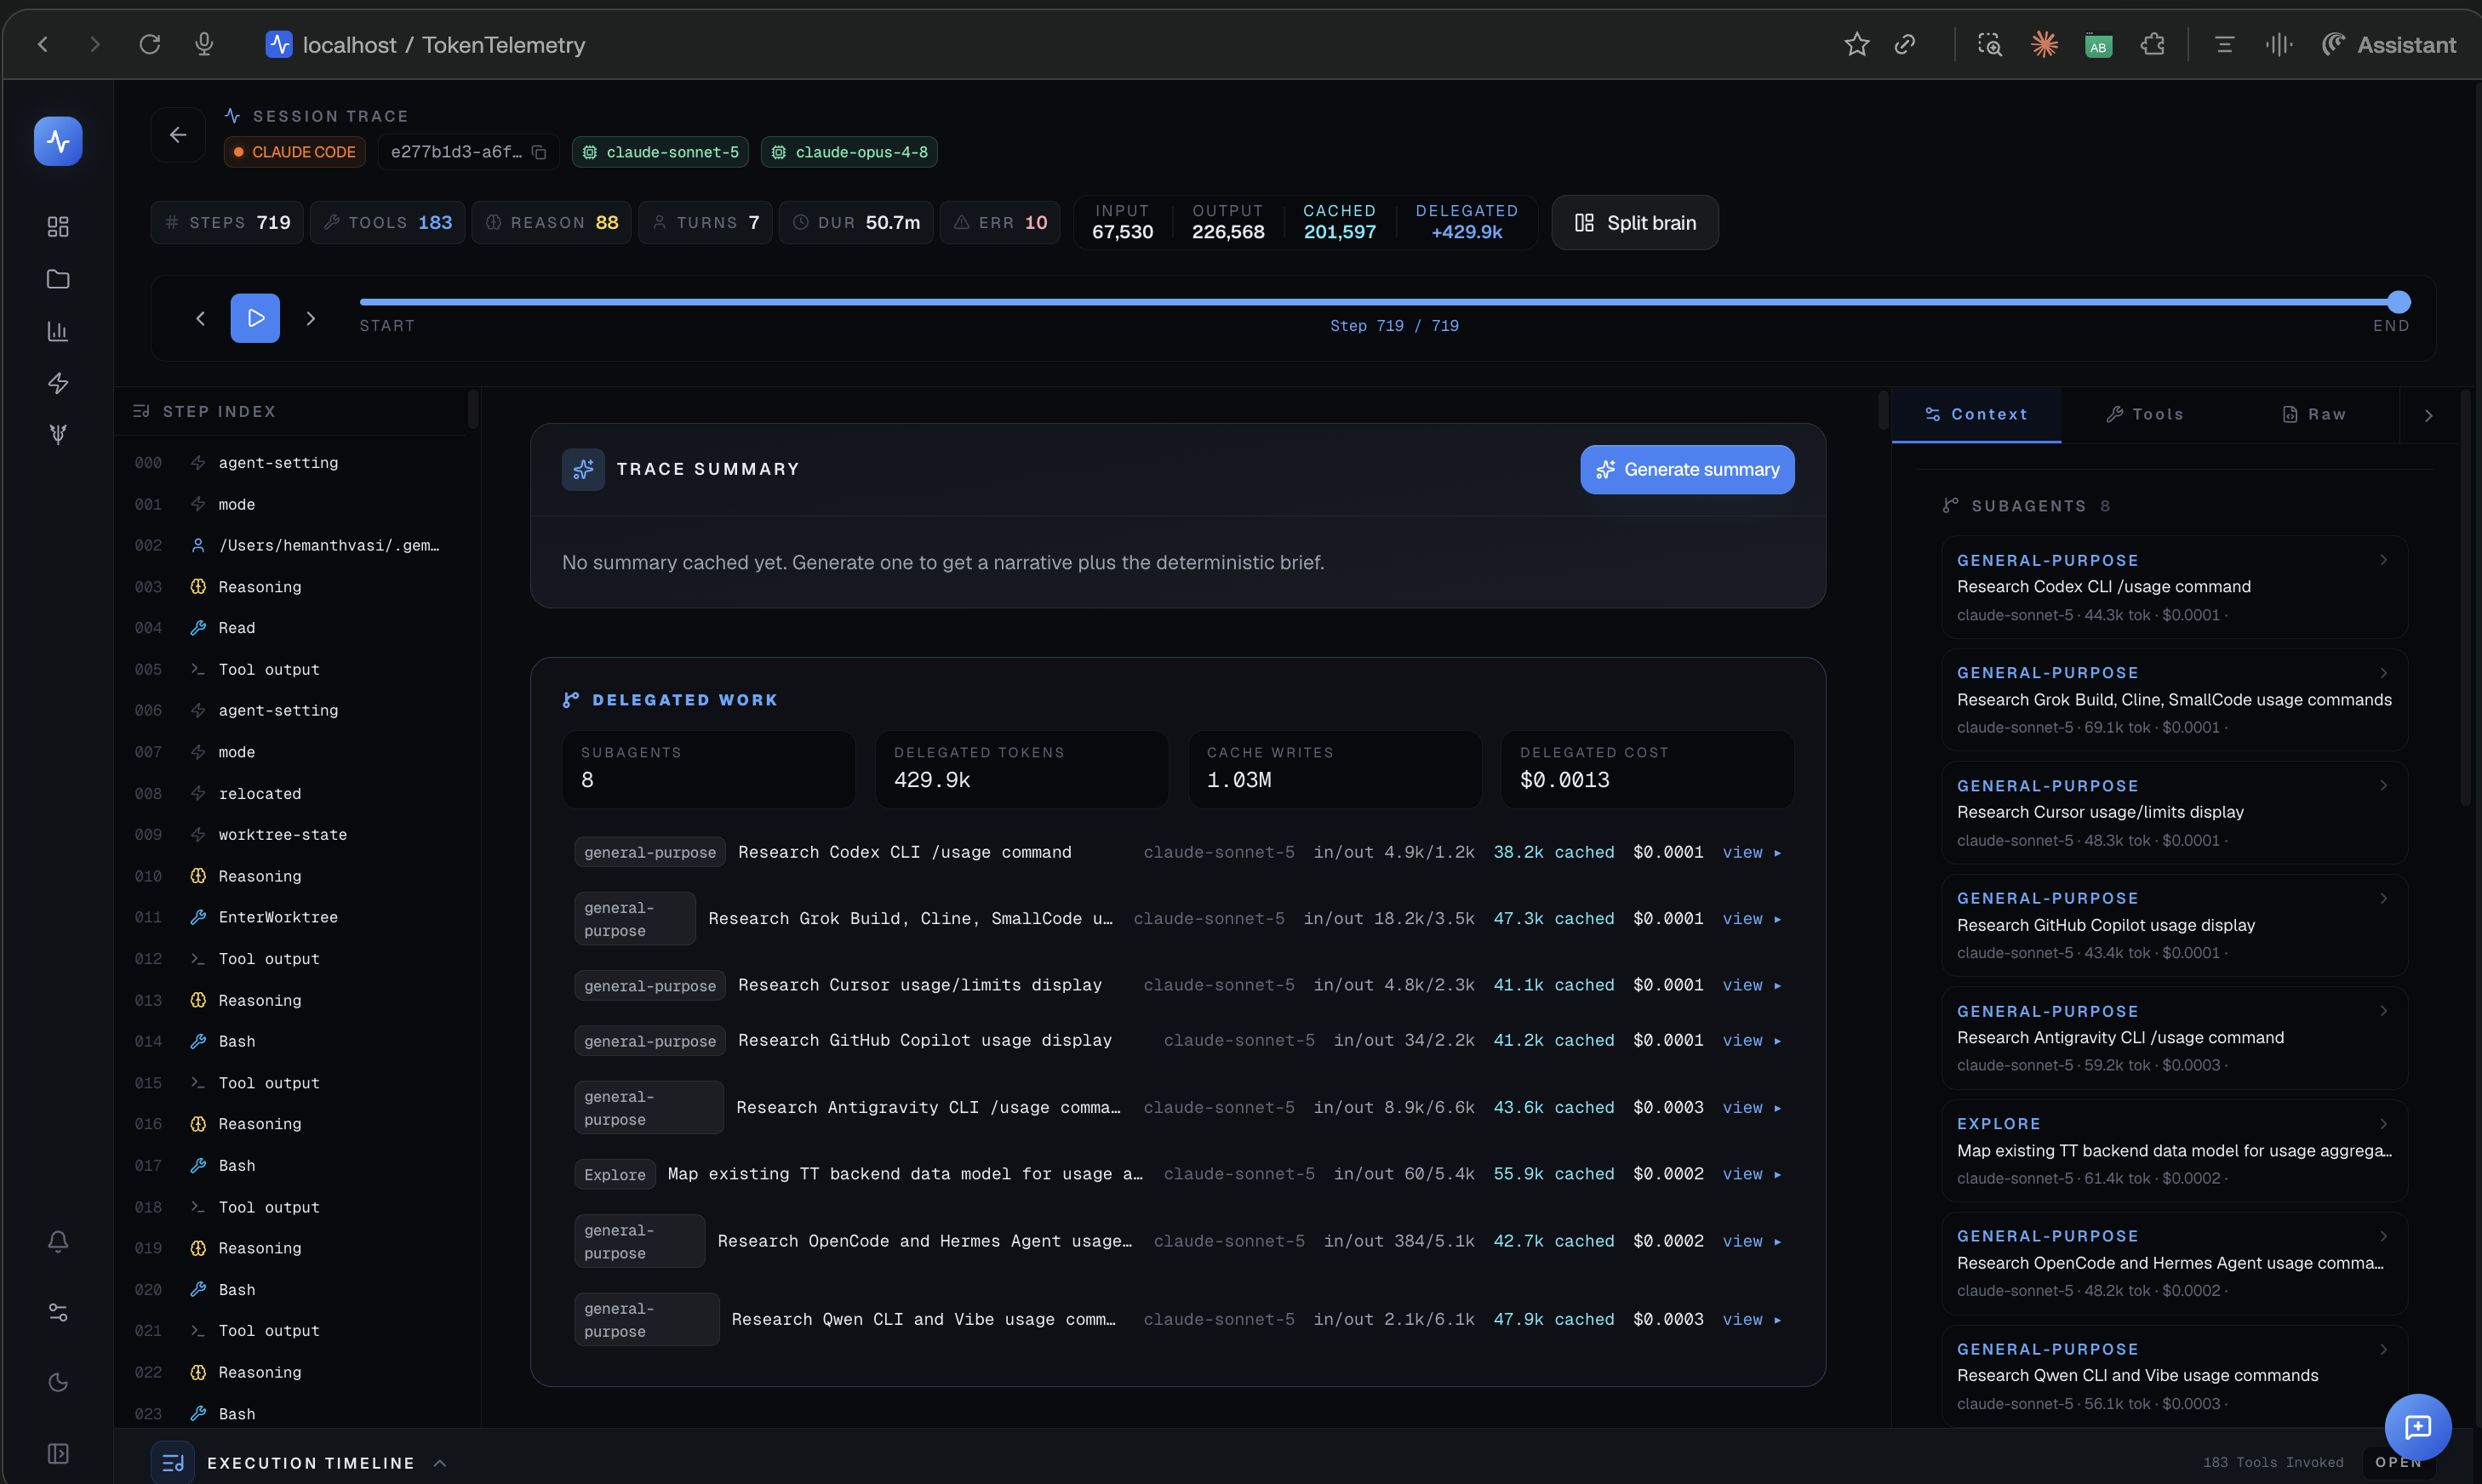Open the chat bubble floating button
The height and width of the screenshot is (1484, 2482).
2417,1427
